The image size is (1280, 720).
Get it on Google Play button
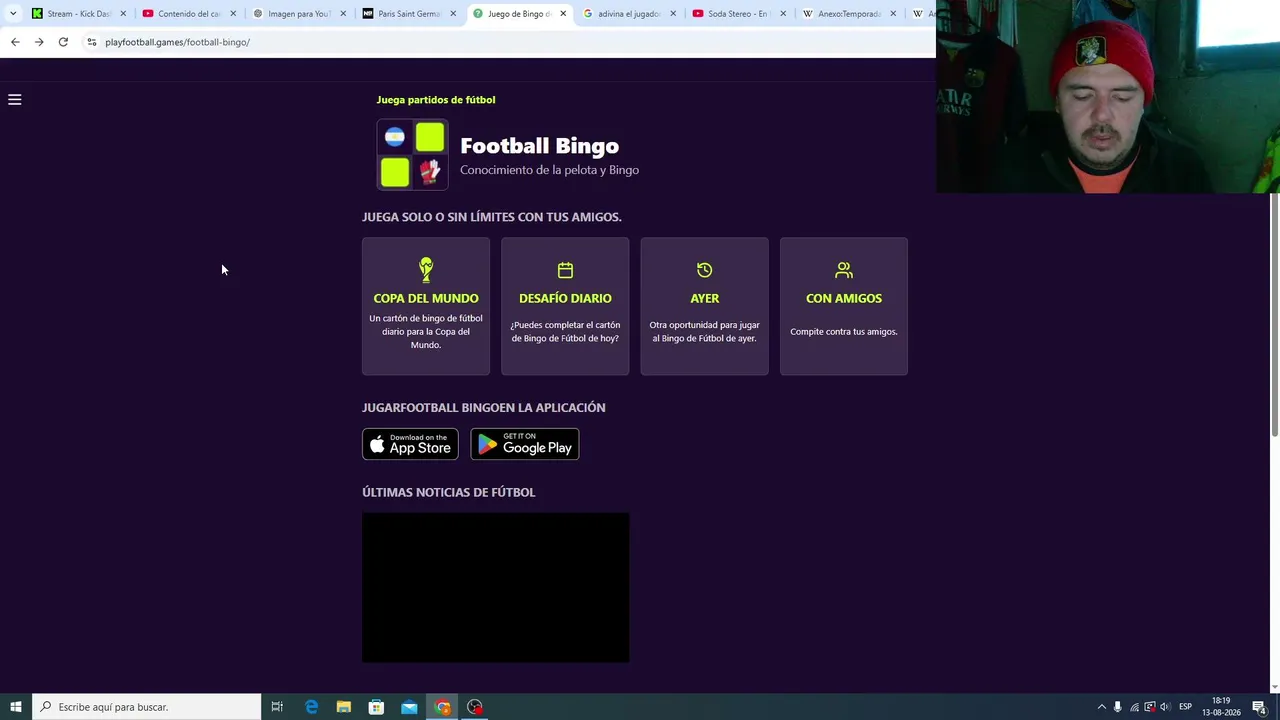point(525,444)
